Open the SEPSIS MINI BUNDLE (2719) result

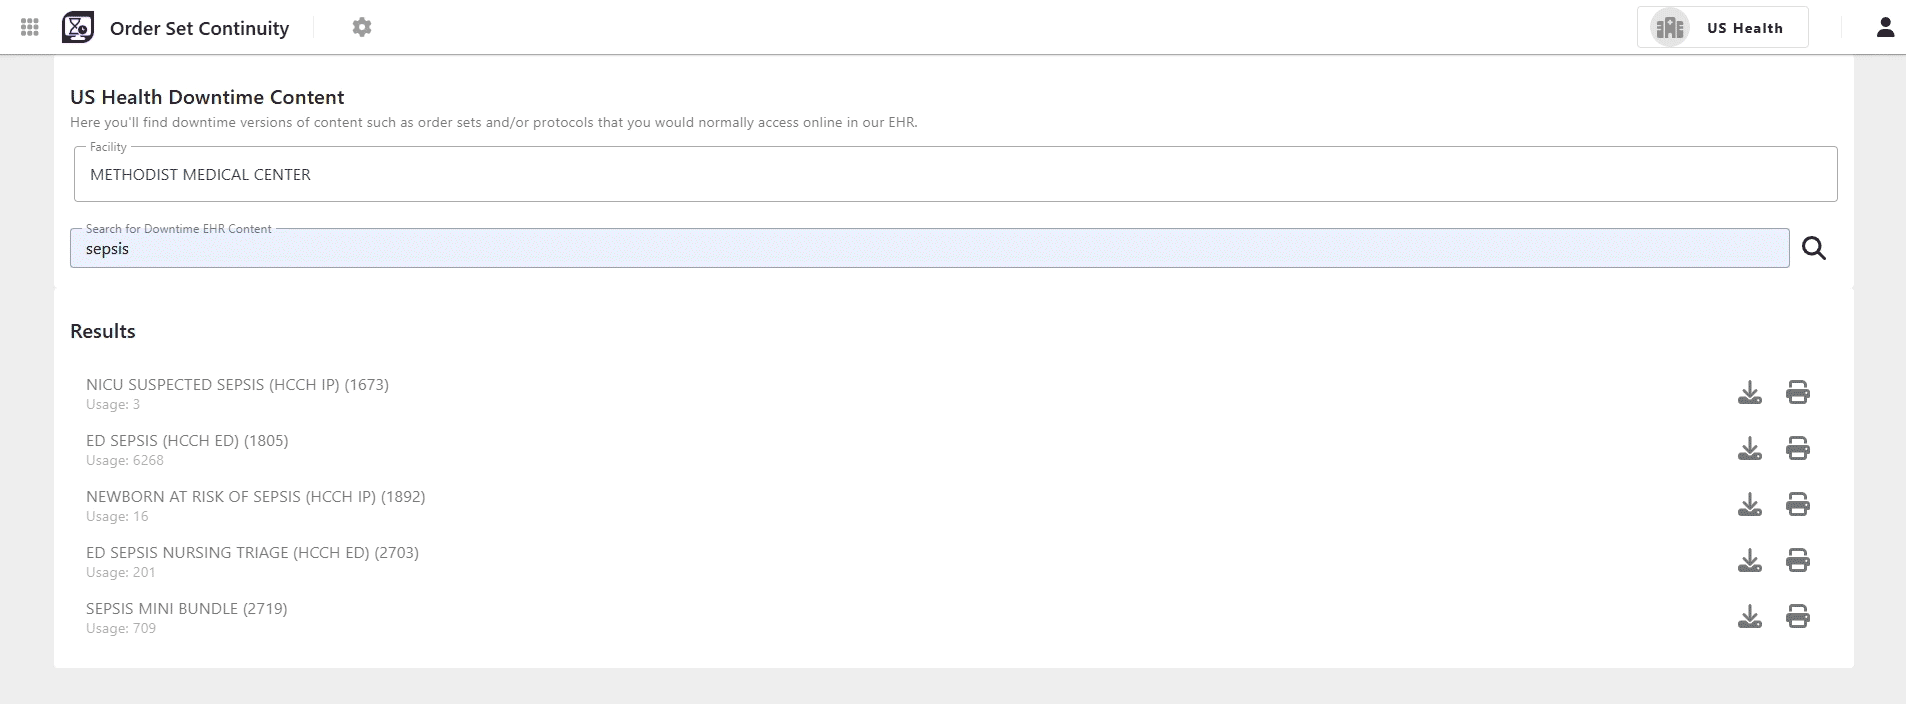tap(187, 609)
